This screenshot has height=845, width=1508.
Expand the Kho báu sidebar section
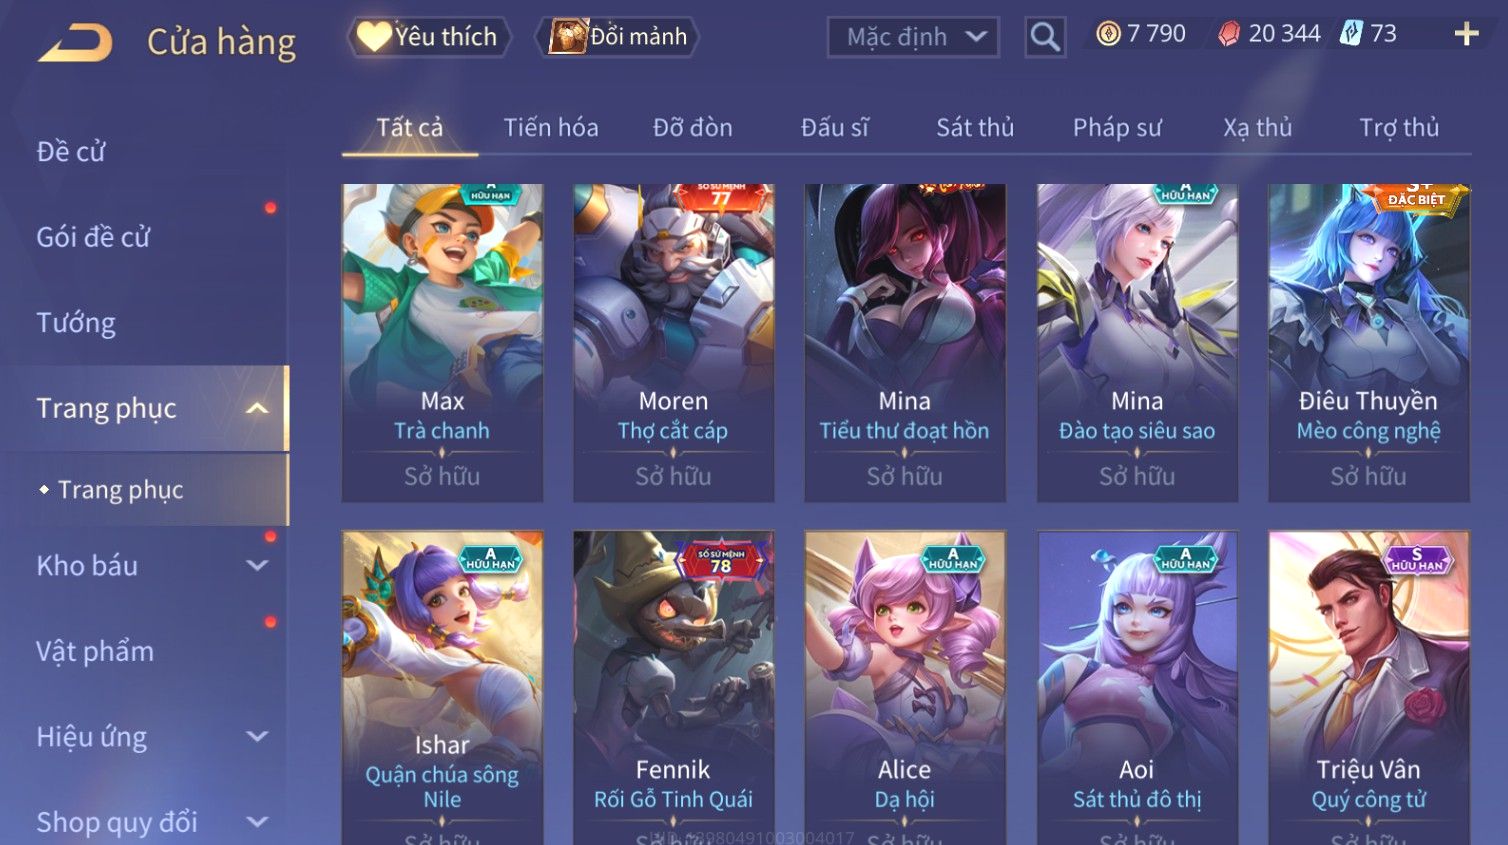pos(257,565)
